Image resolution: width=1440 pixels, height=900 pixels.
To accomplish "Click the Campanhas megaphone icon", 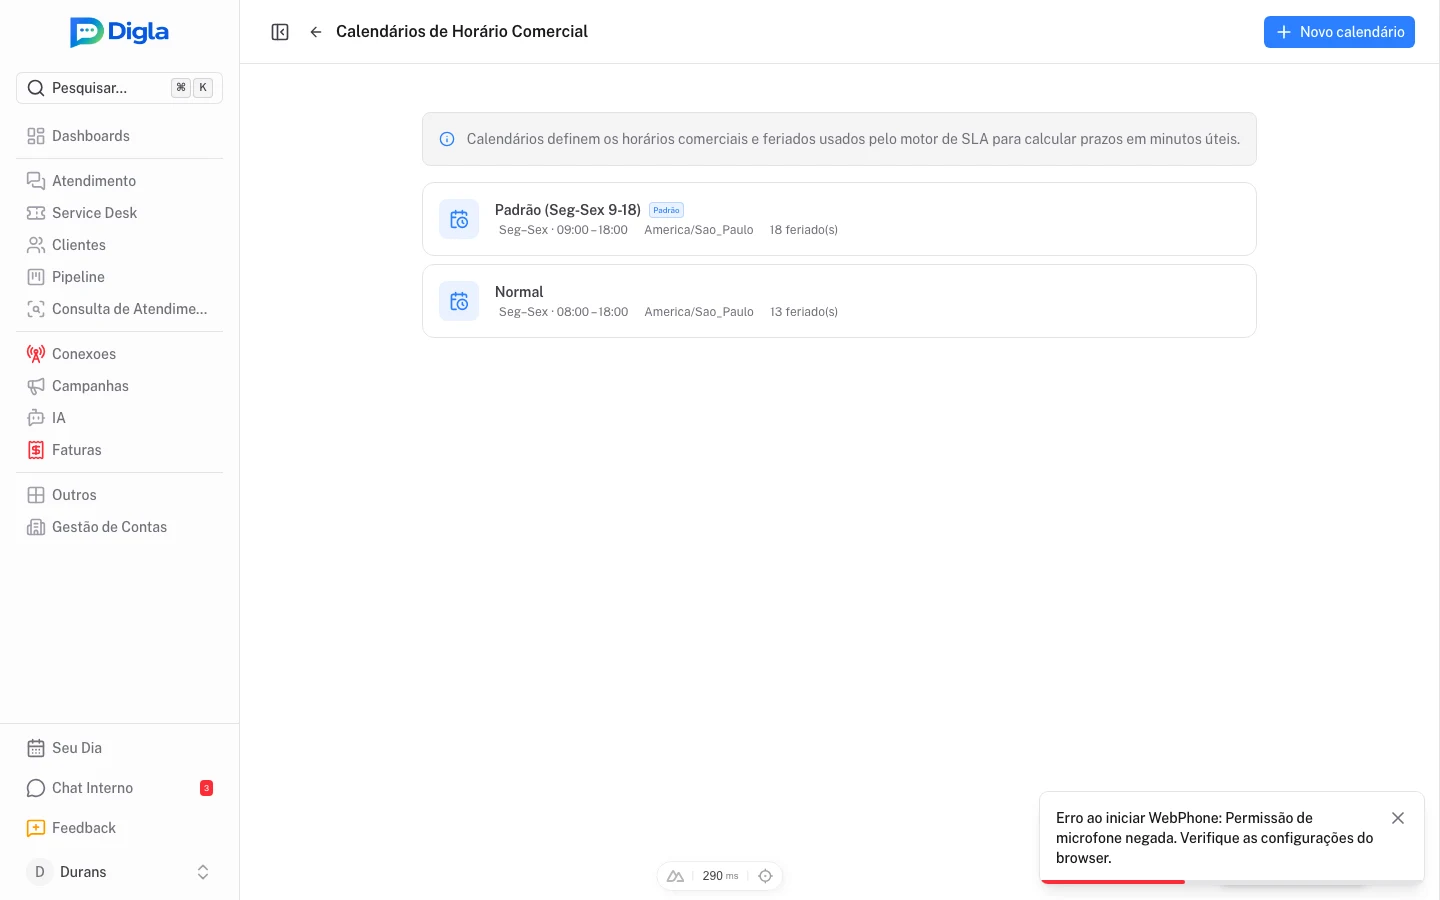I will (x=36, y=386).
